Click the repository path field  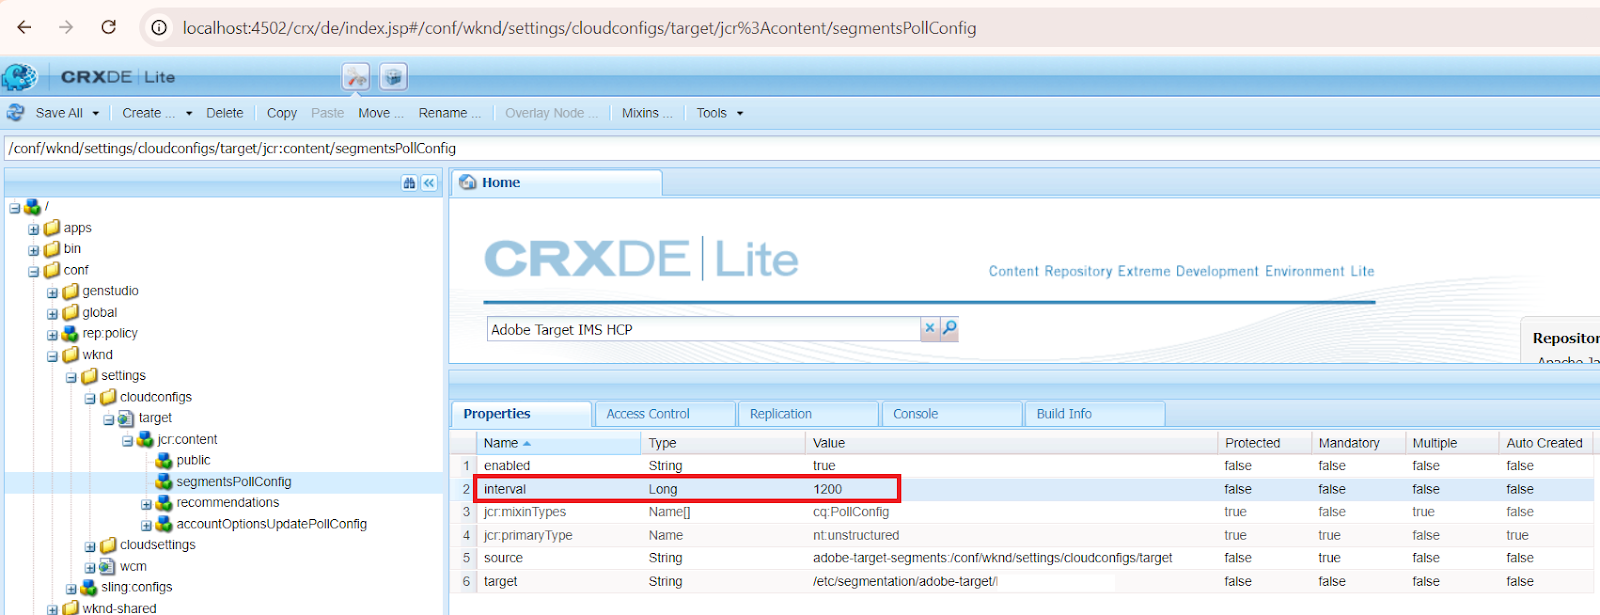pyautogui.click(x=800, y=148)
